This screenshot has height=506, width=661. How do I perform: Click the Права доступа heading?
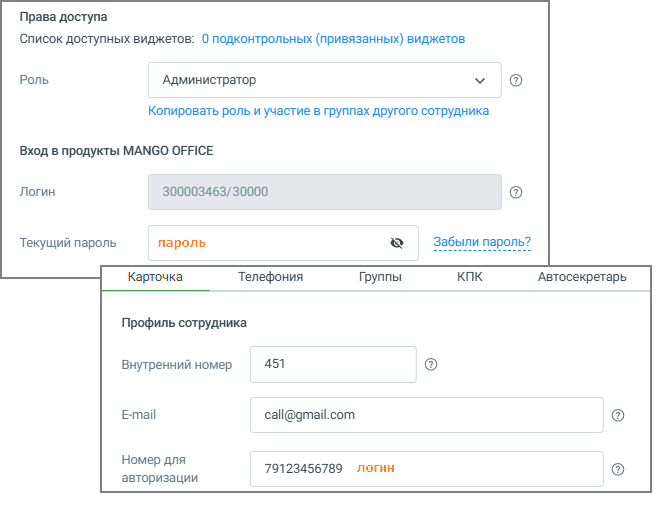click(x=63, y=17)
